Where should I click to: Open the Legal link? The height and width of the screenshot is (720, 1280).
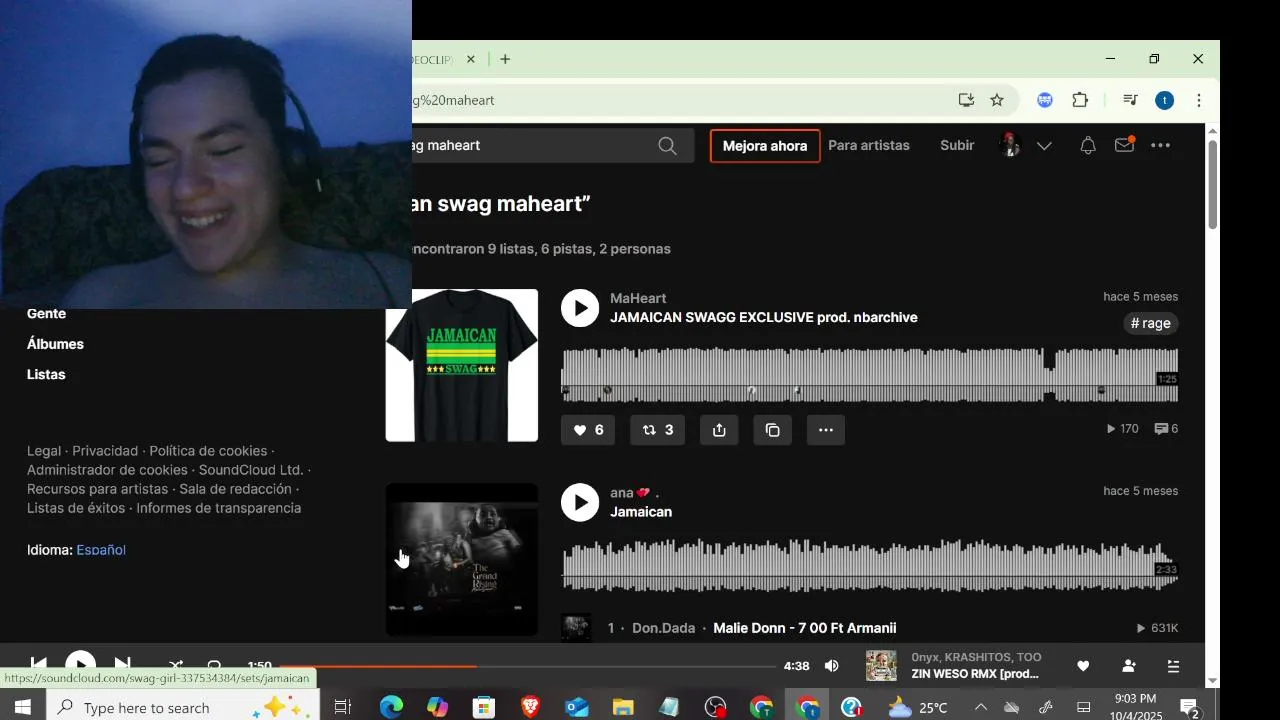coord(44,451)
